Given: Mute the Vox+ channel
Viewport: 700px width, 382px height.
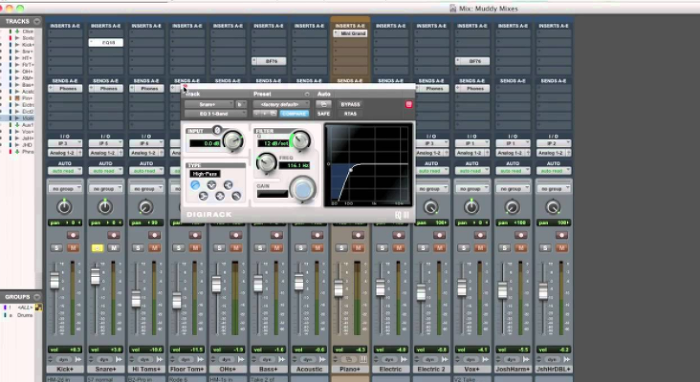Looking at the screenshot, I should click(x=480, y=248).
